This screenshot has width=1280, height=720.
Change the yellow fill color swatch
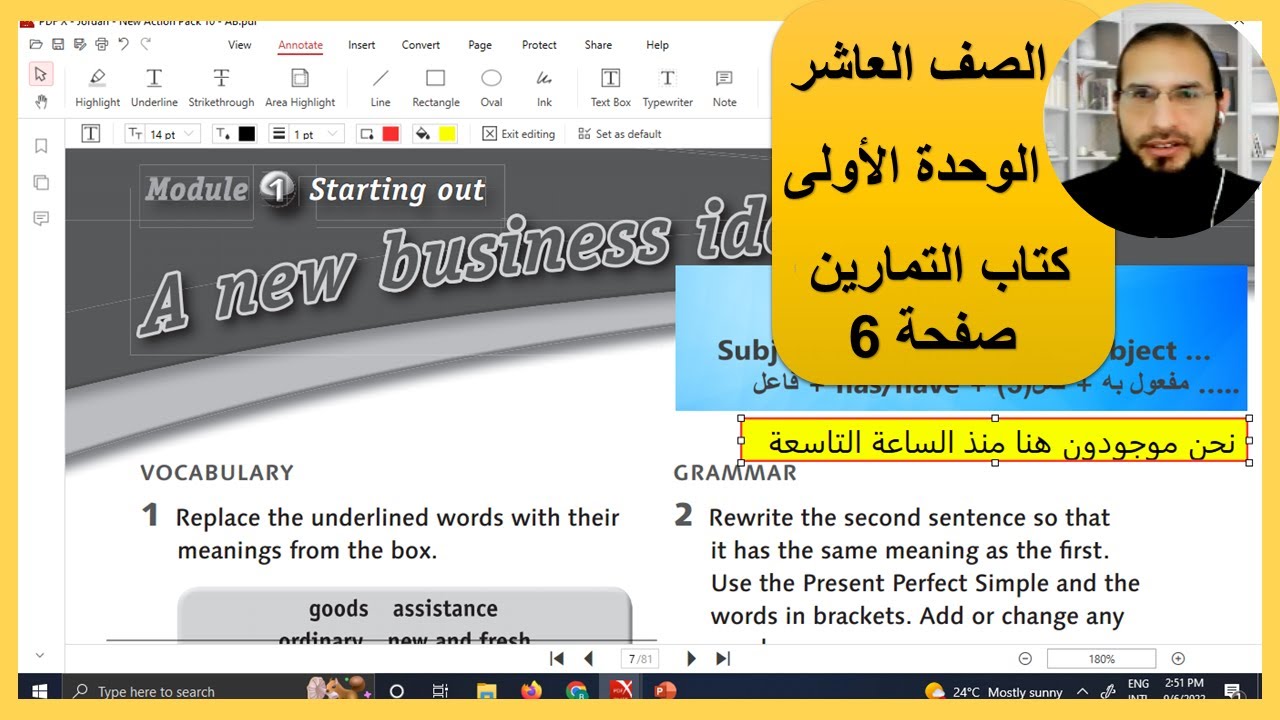click(447, 134)
